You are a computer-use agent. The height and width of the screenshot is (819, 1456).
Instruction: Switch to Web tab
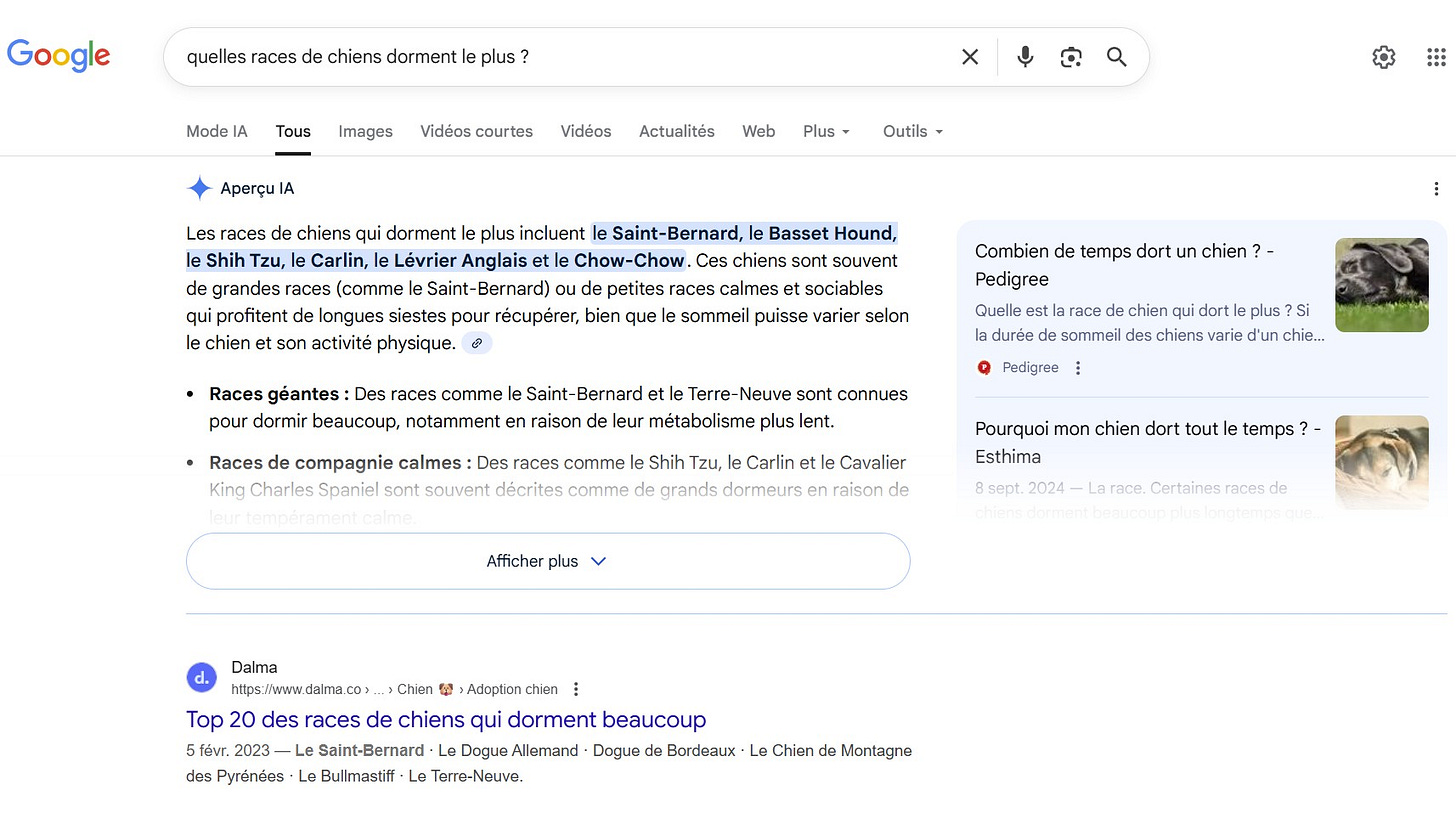[x=758, y=131]
